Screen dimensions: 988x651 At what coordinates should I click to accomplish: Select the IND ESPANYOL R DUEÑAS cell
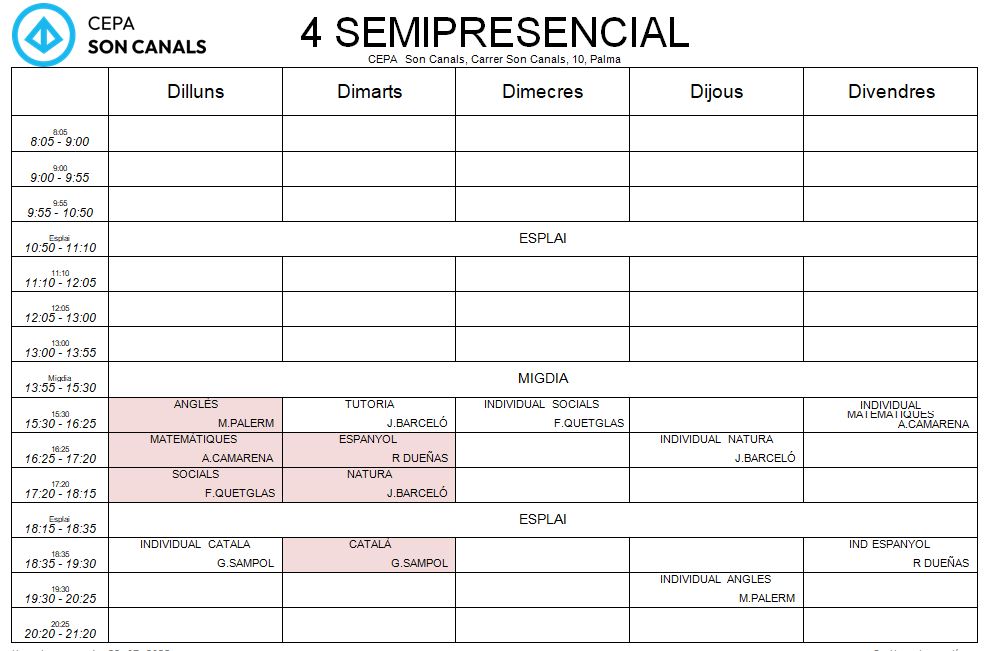pos(890,555)
